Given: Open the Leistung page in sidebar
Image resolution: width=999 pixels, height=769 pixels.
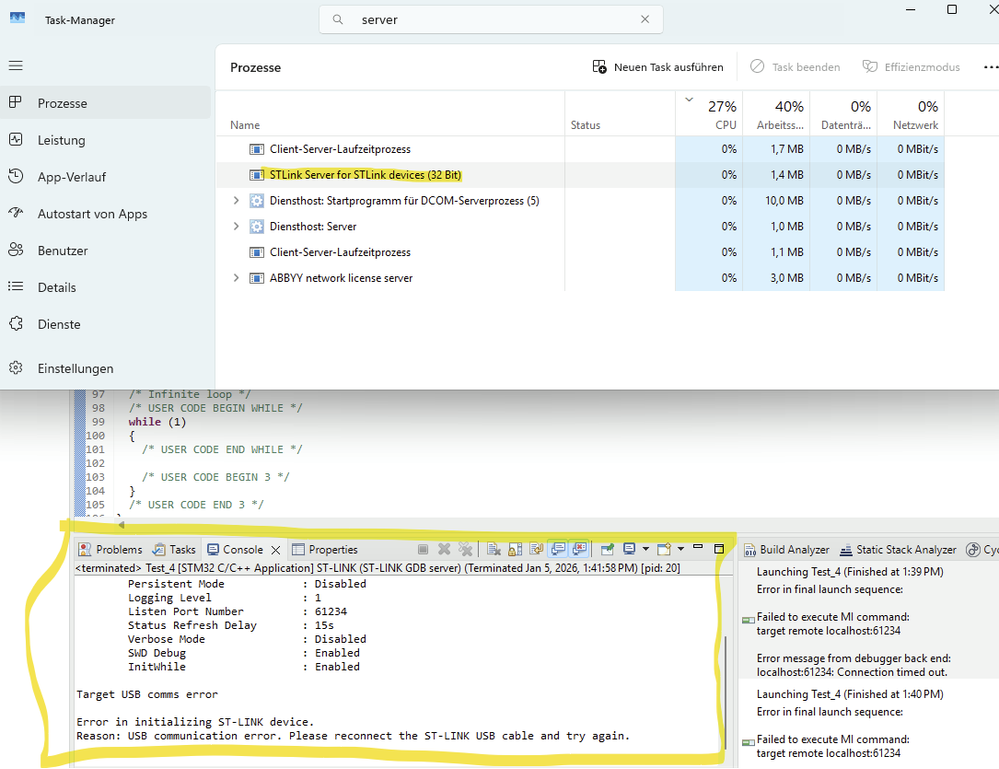Looking at the screenshot, I should [x=61, y=140].
